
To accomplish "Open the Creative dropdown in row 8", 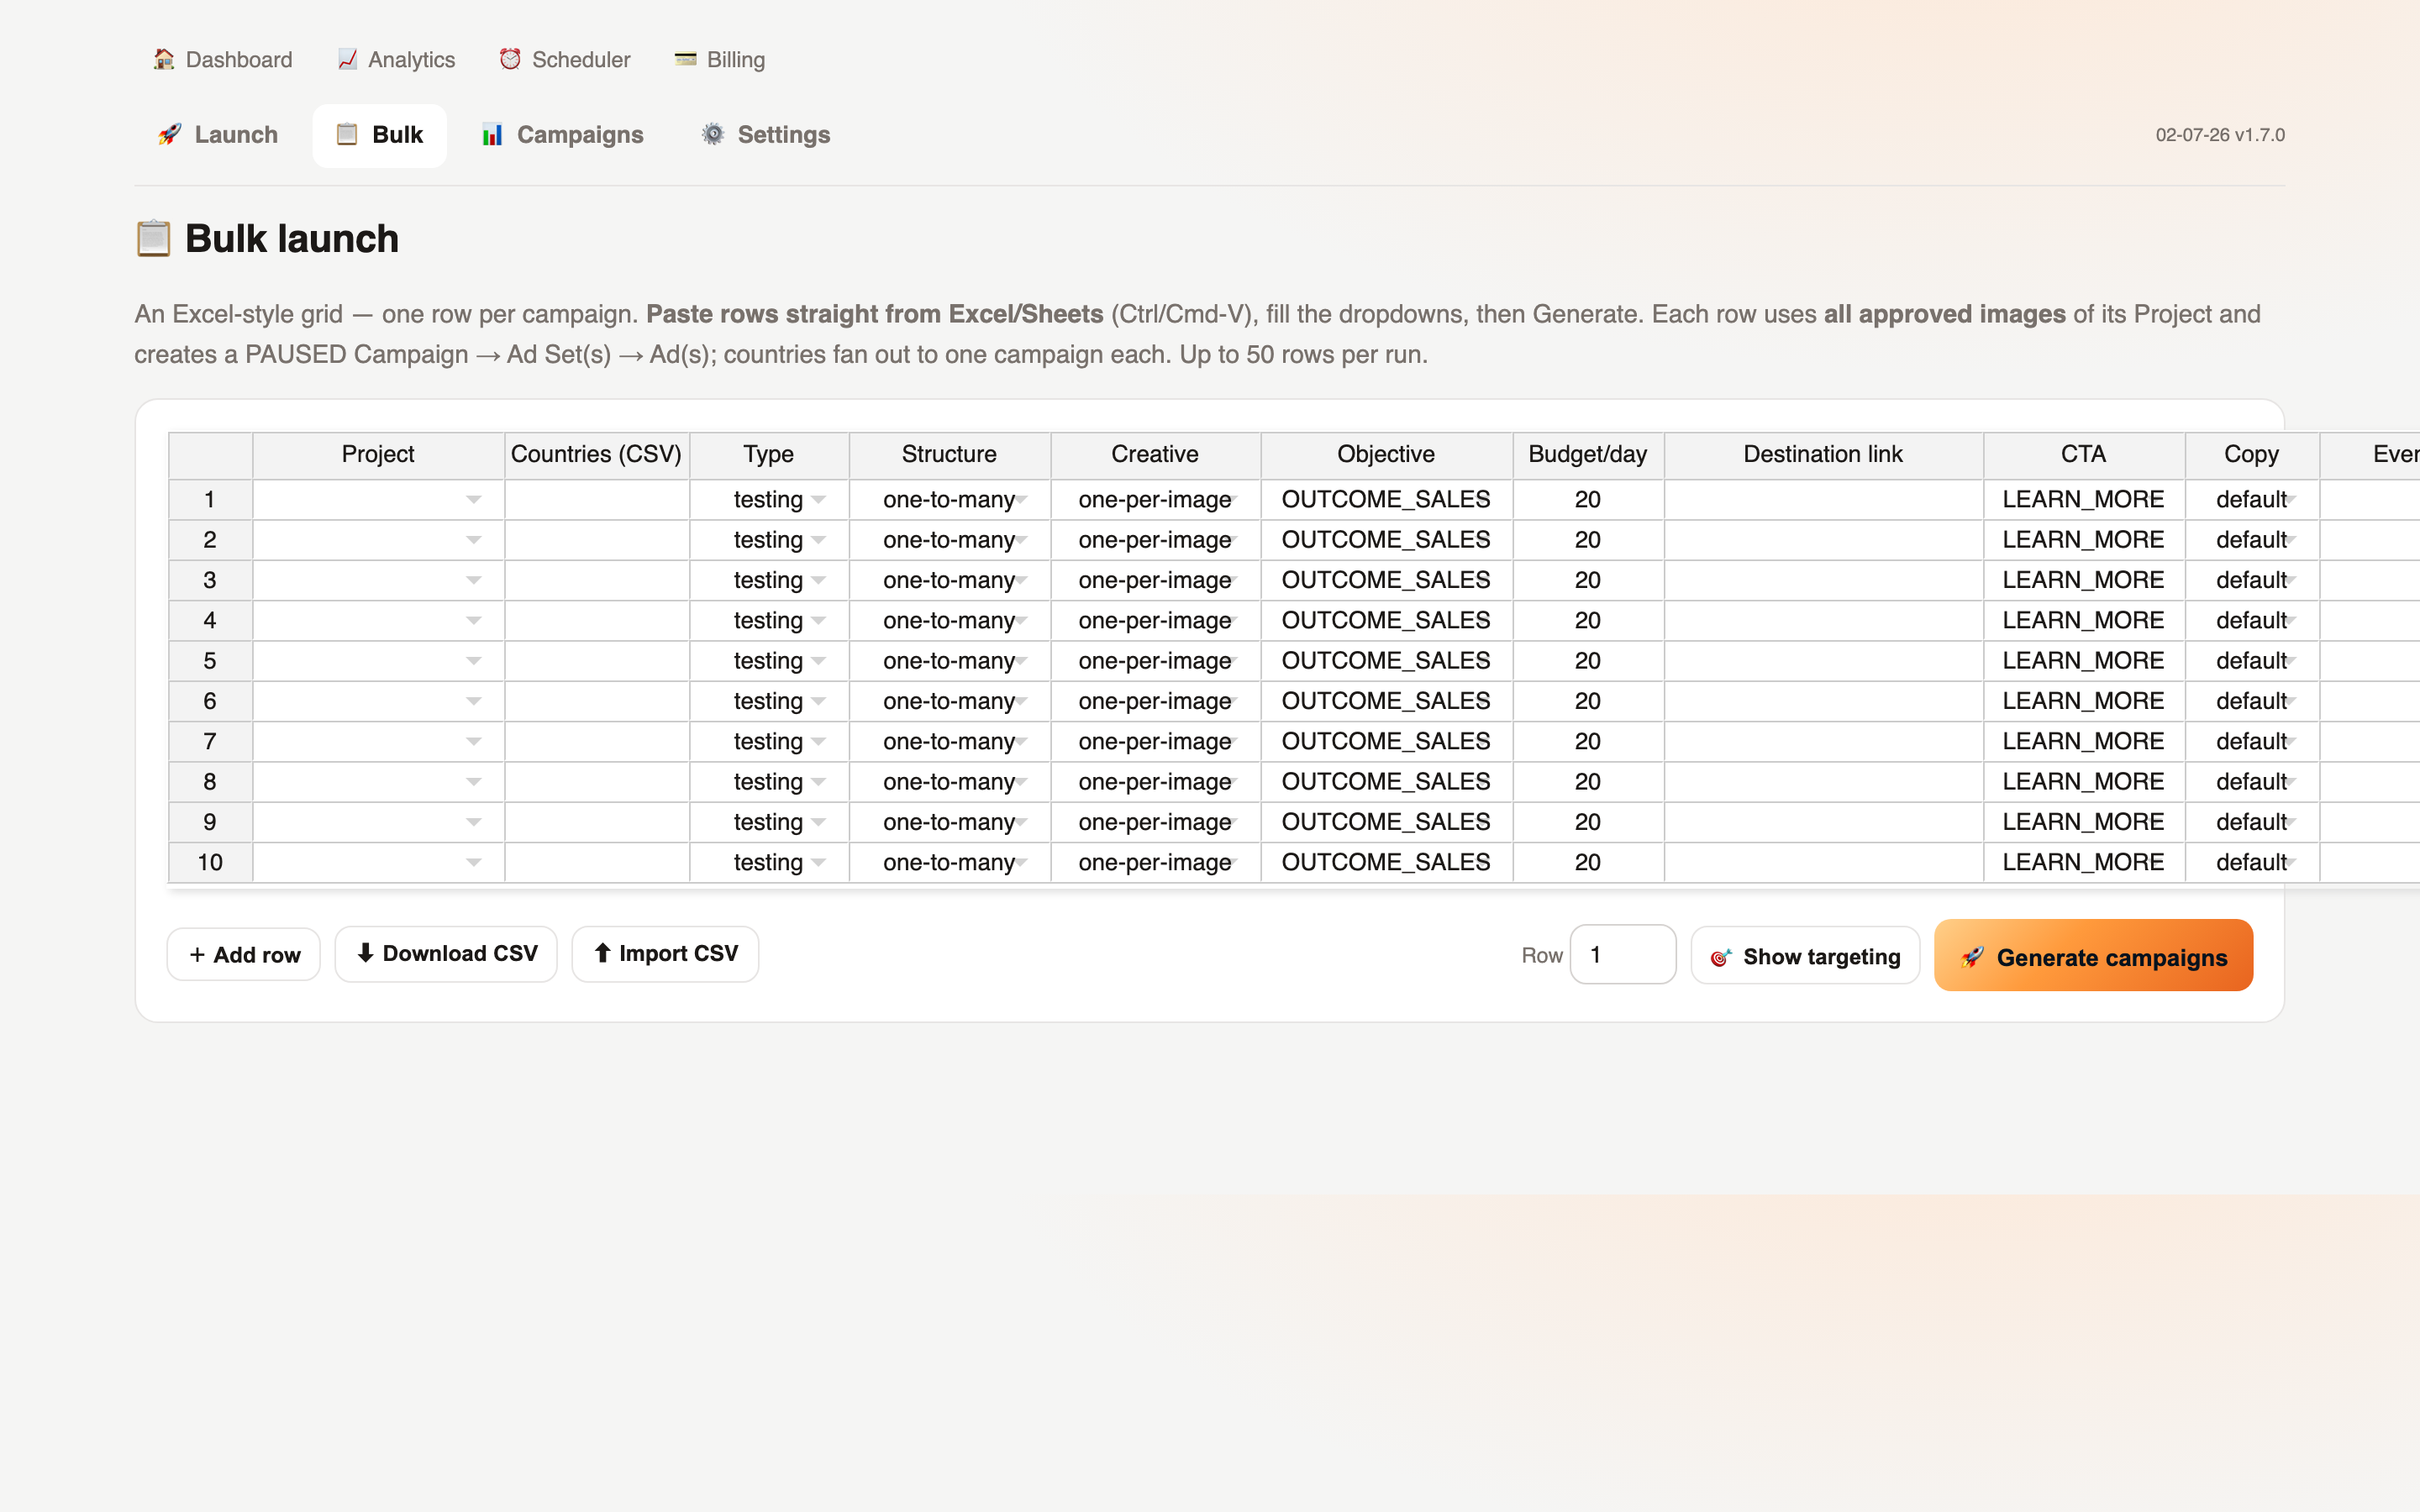I will click(1234, 782).
